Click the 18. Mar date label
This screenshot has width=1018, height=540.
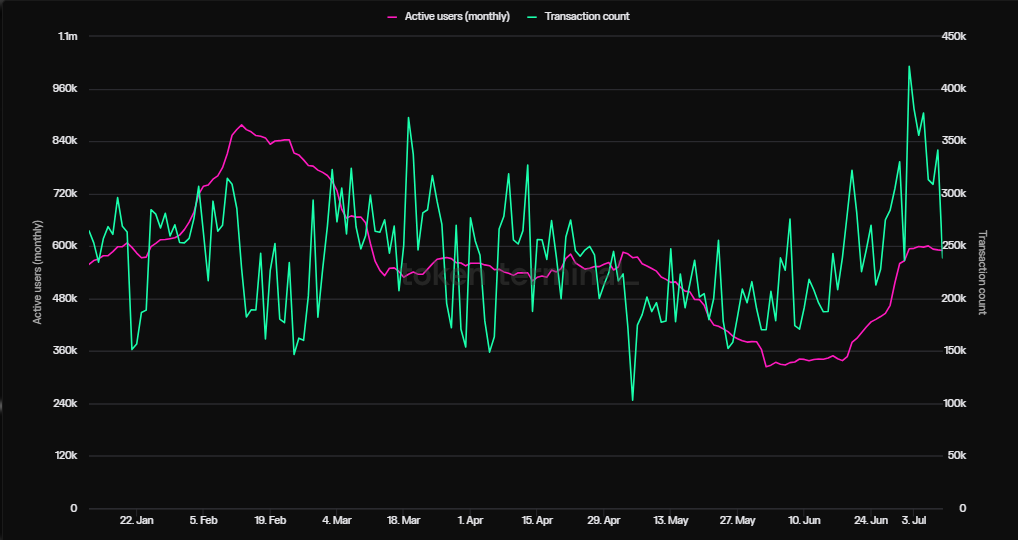[403, 521]
